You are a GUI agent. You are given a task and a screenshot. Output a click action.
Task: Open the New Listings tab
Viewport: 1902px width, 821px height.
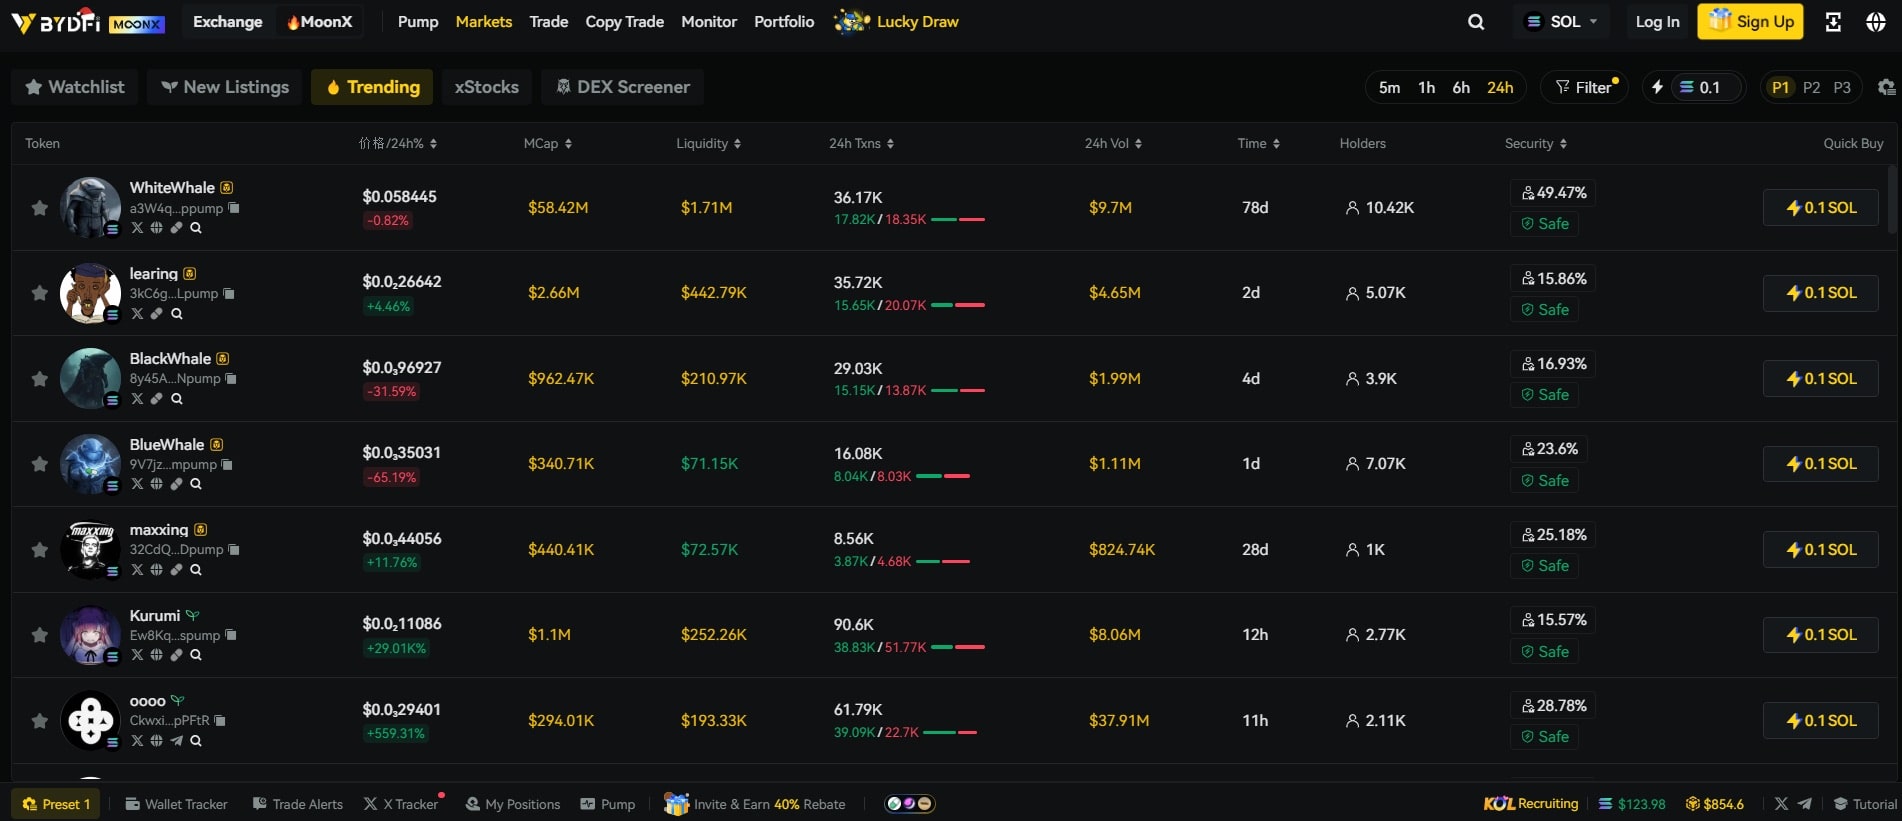[x=225, y=87]
